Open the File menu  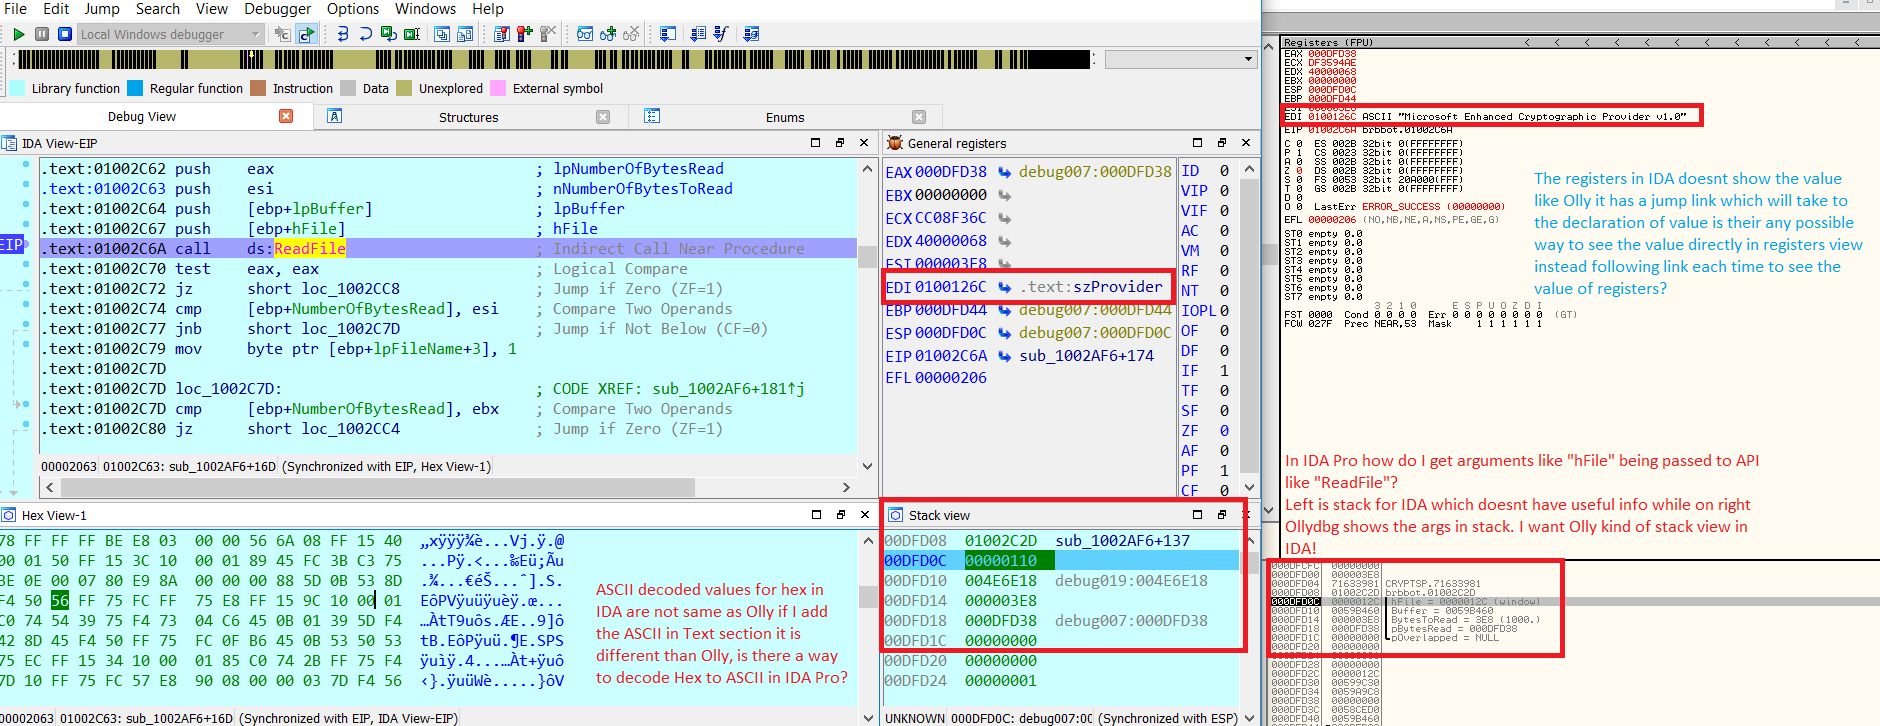15,9
